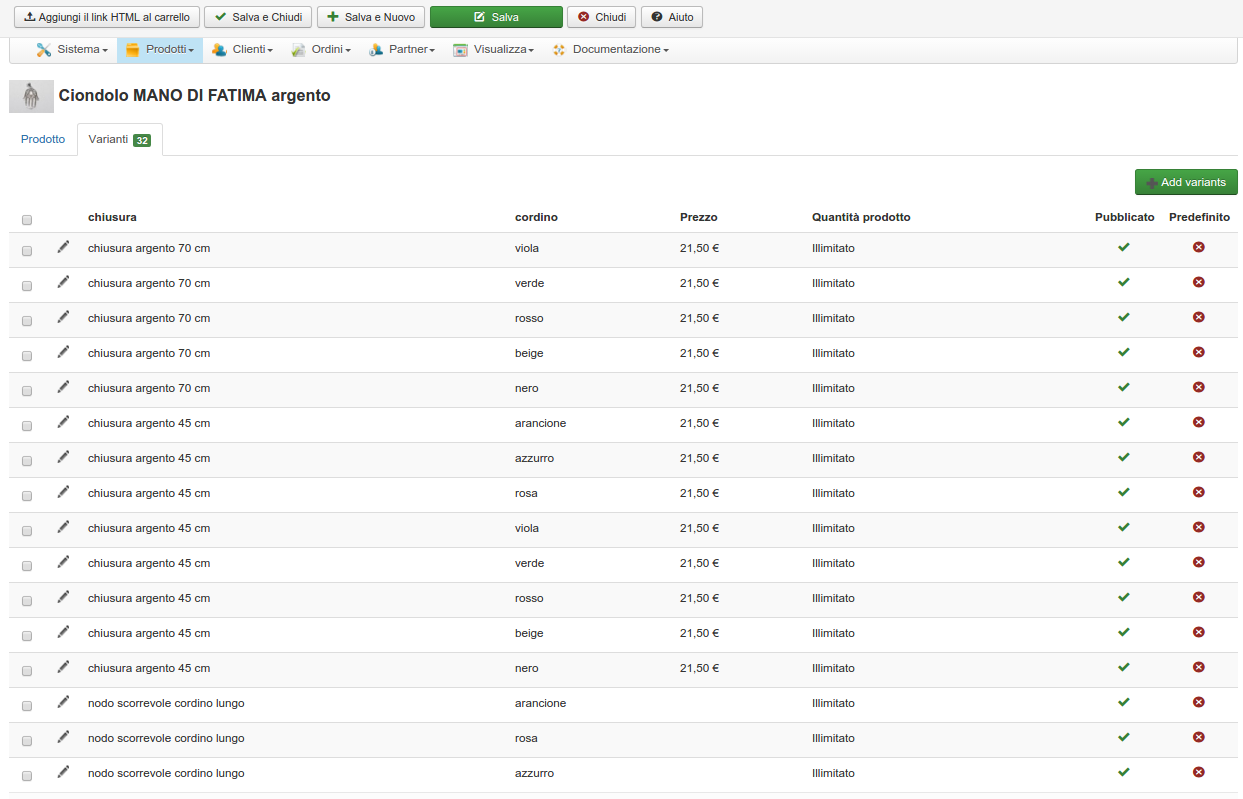Open the Prodotti dropdown menu
Image resolution: width=1243 pixels, height=799 pixels.
click(x=160, y=50)
